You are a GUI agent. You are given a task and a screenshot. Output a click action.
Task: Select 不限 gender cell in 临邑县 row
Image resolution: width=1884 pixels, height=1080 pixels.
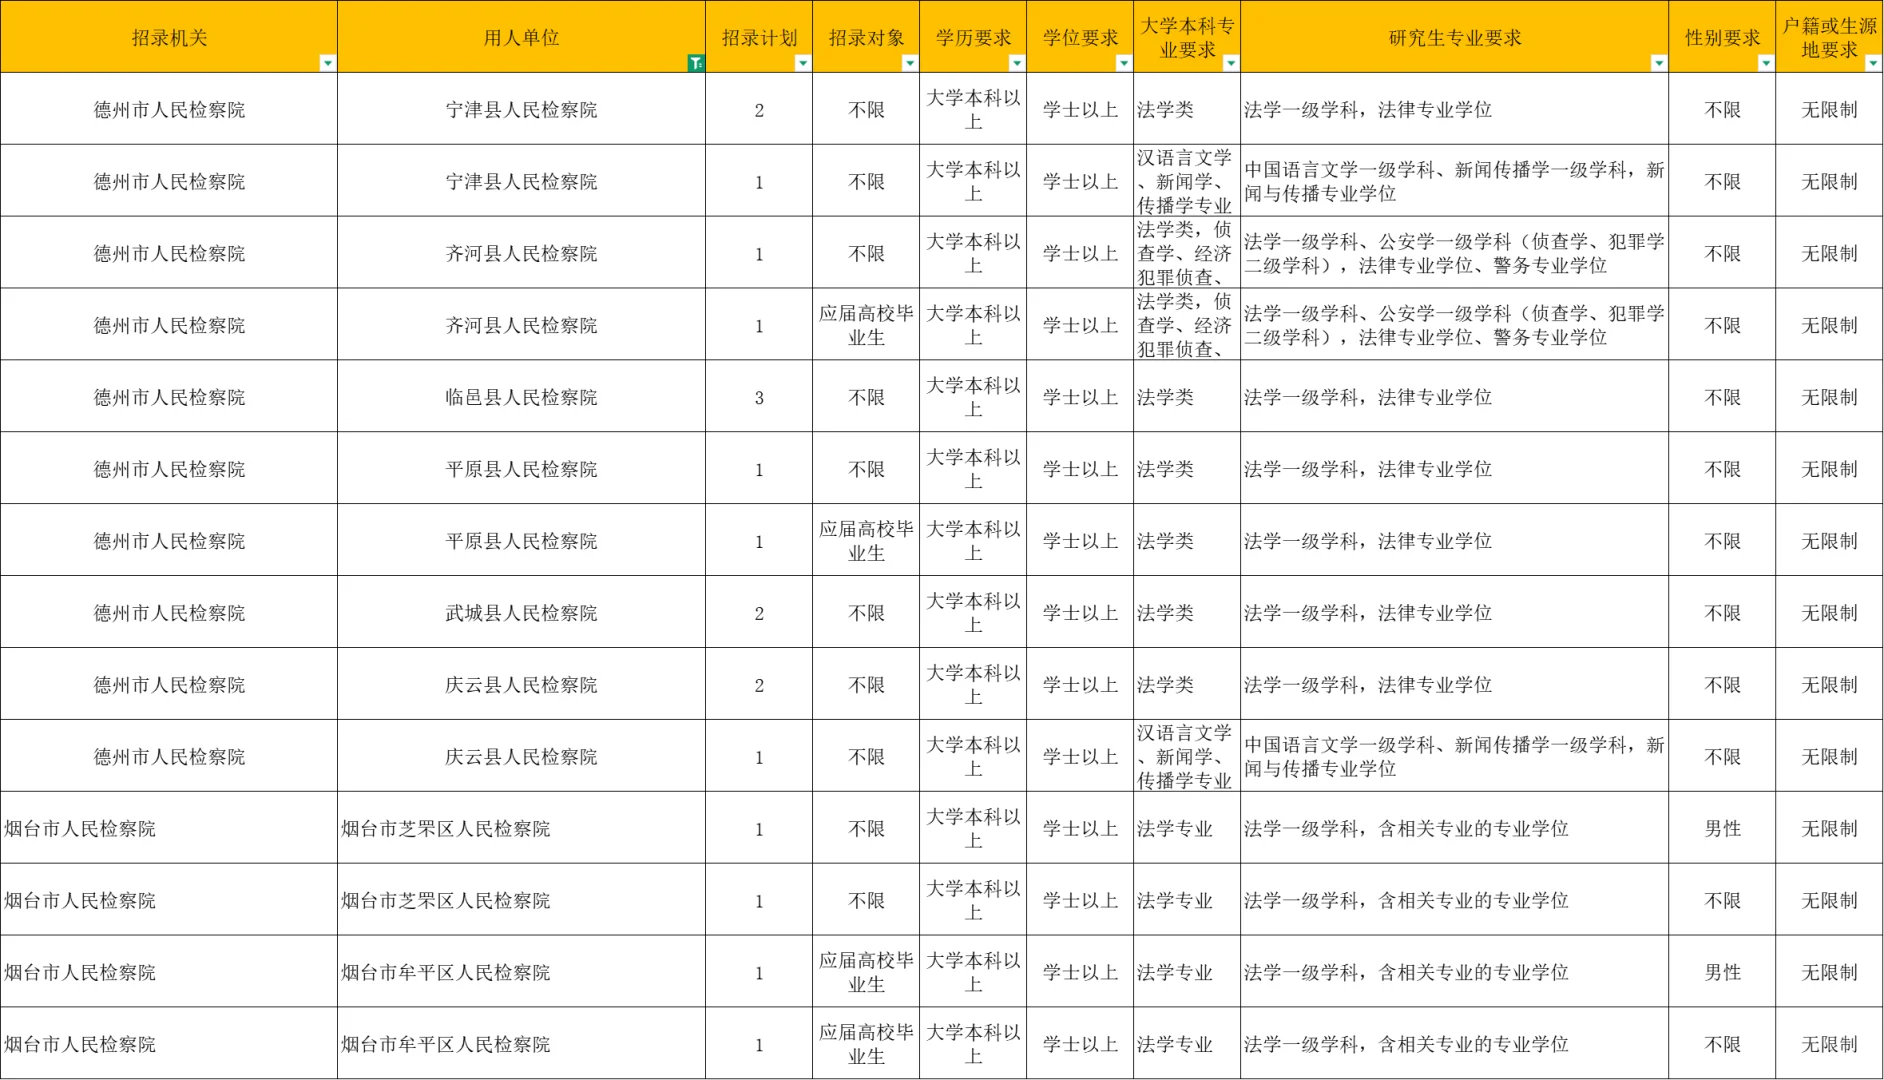click(1722, 397)
